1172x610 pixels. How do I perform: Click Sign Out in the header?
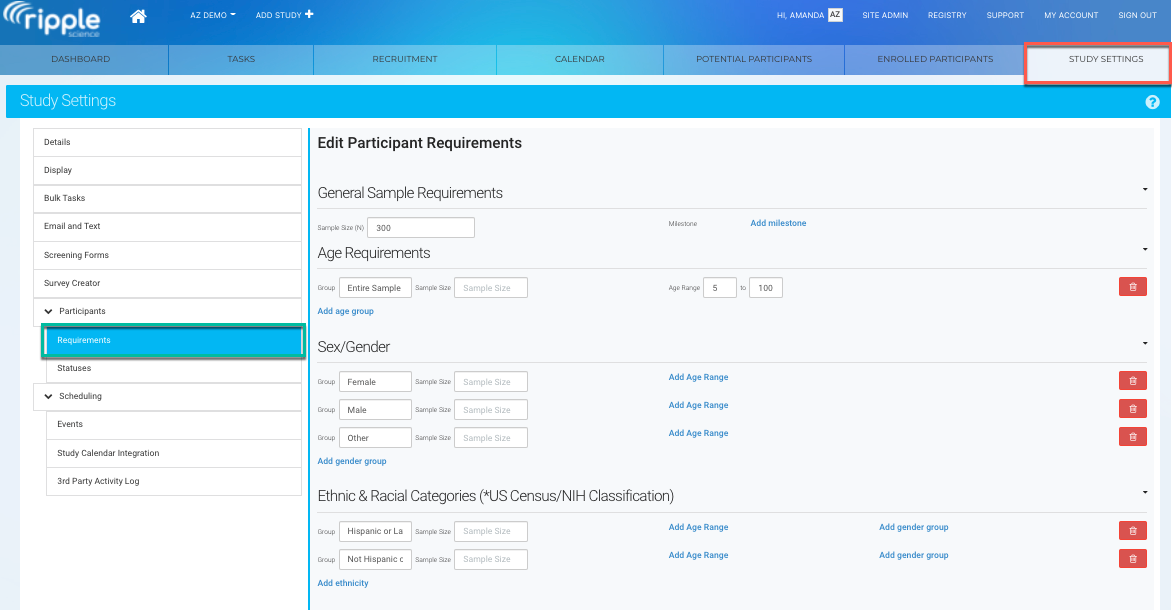[x=1137, y=15]
